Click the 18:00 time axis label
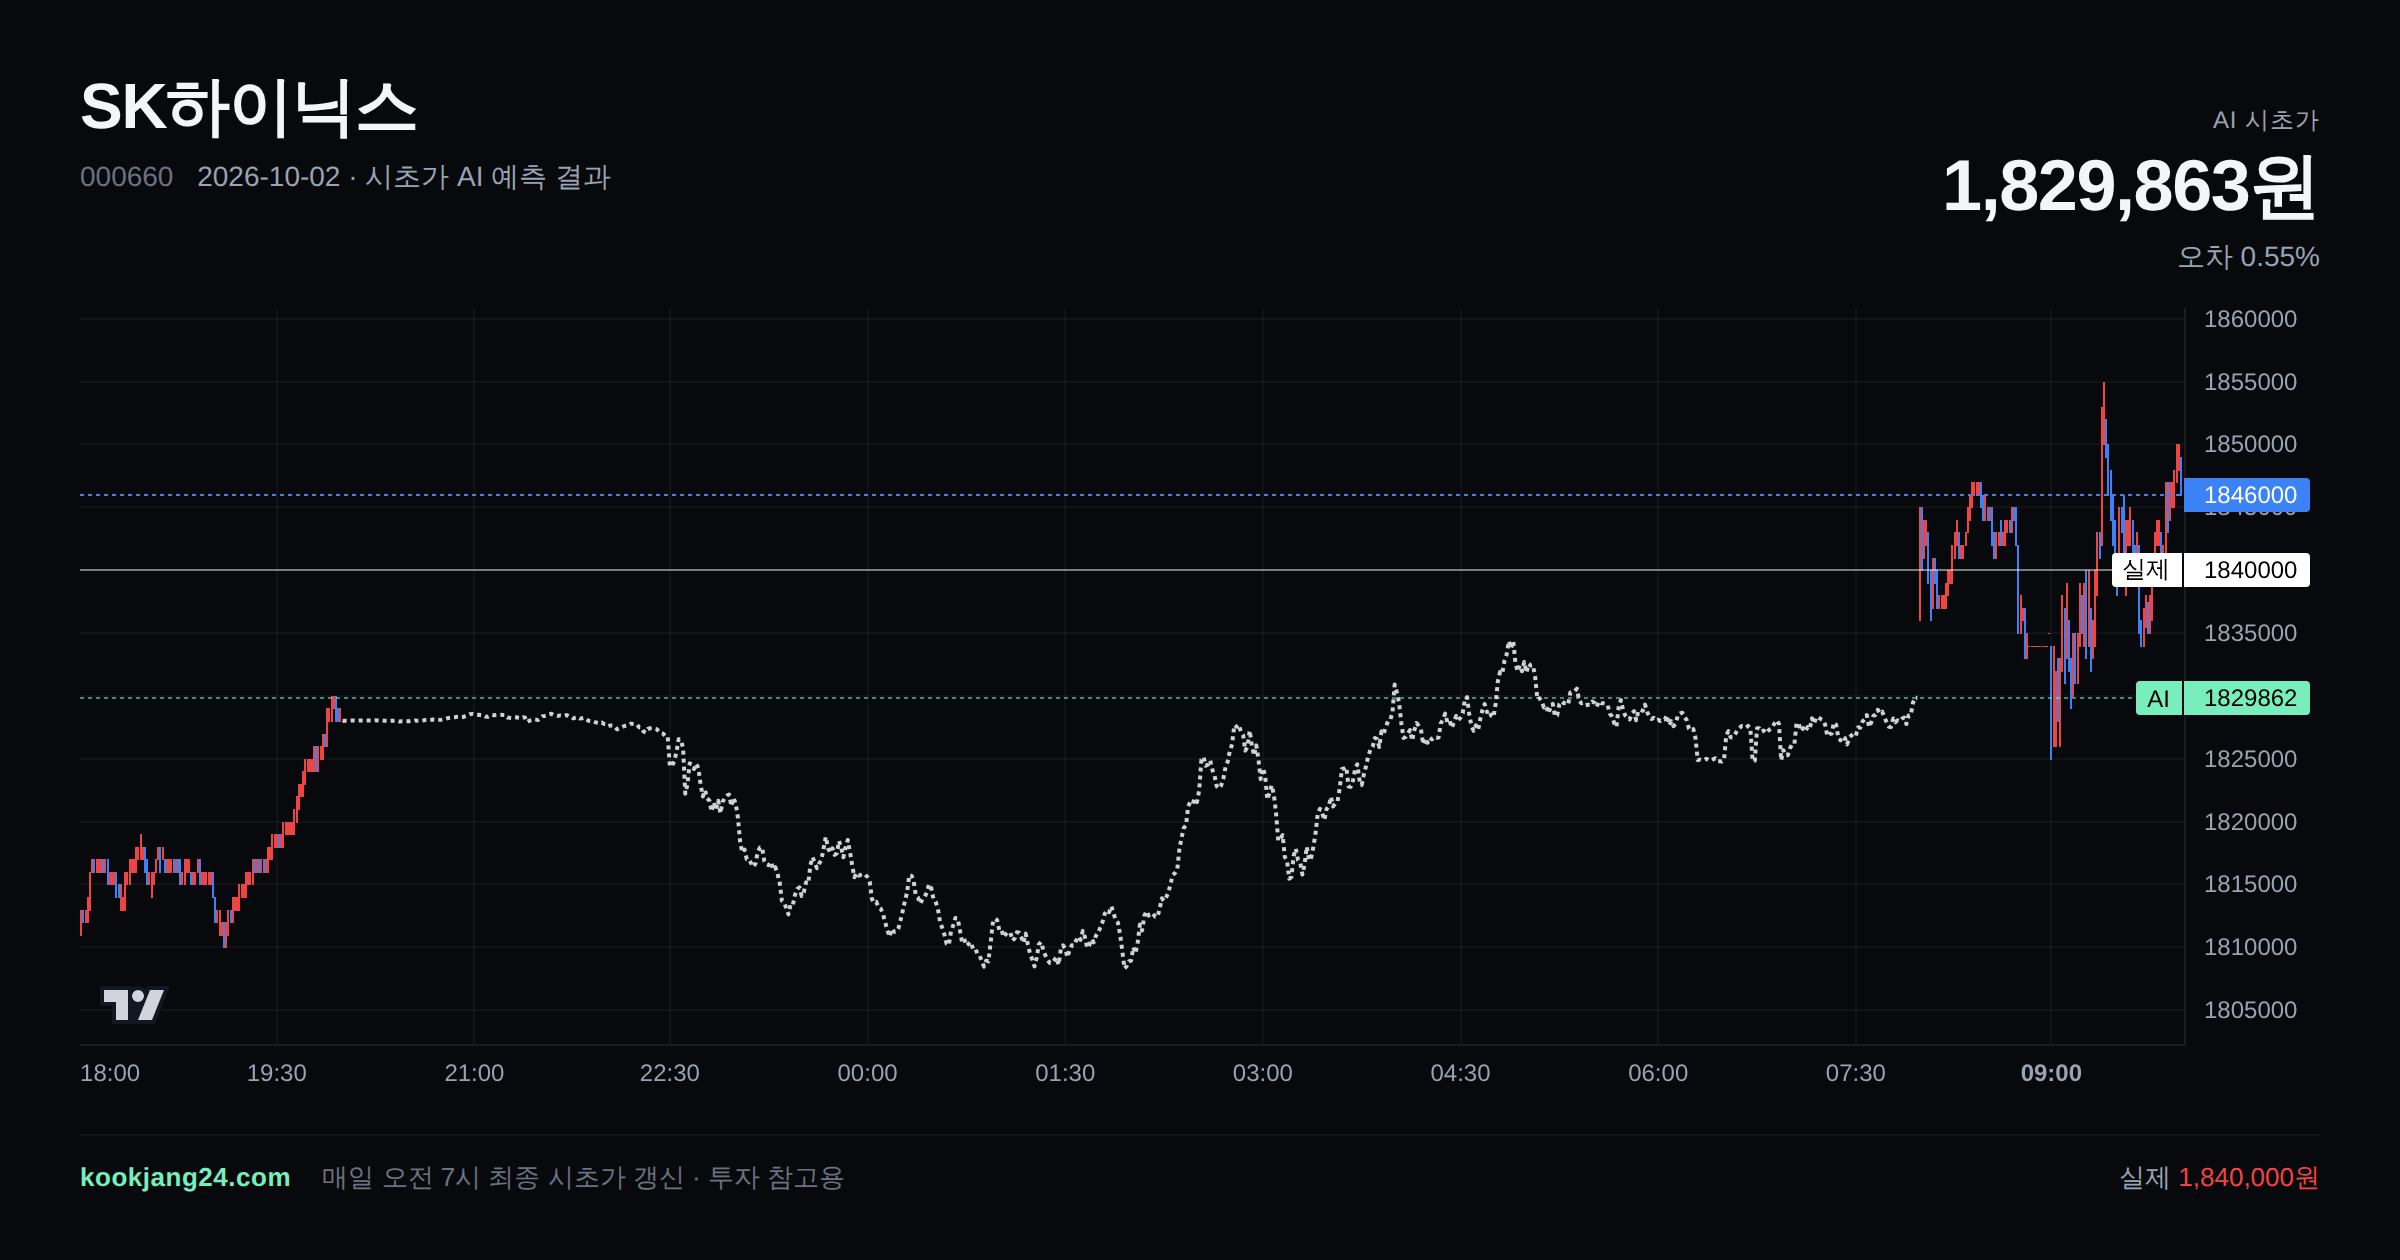The image size is (2400, 1260). click(x=110, y=1073)
